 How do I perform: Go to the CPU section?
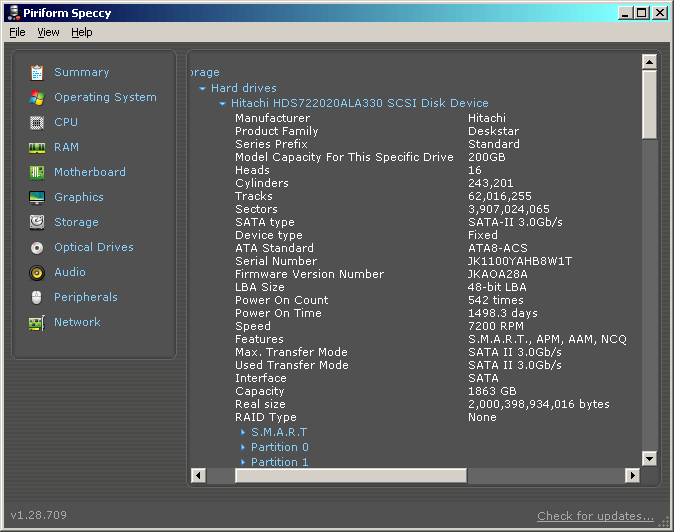tap(66, 122)
